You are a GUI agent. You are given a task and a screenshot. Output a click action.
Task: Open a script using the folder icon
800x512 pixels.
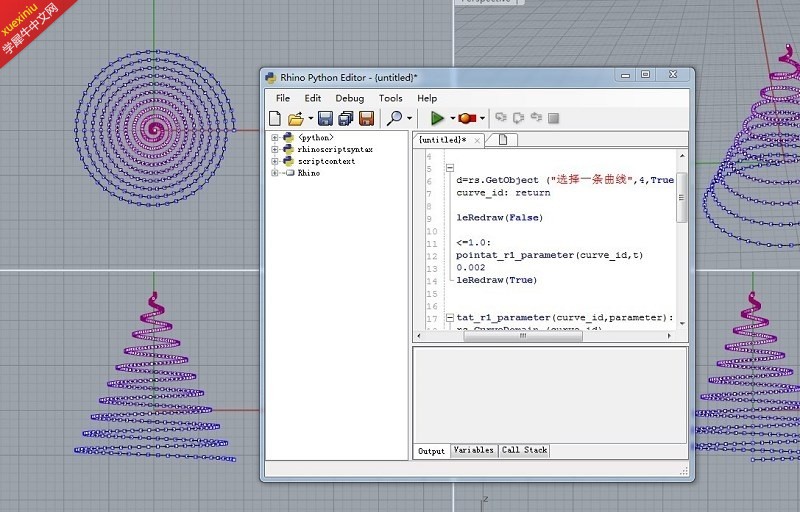(x=295, y=118)
